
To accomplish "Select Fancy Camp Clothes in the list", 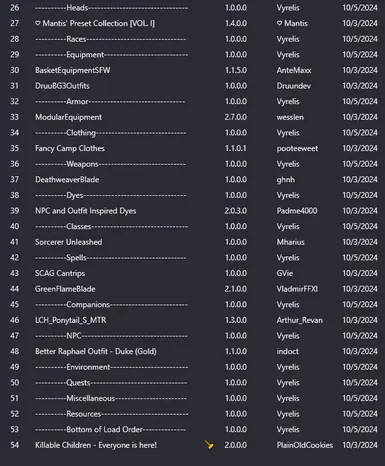I will (70, 148).
